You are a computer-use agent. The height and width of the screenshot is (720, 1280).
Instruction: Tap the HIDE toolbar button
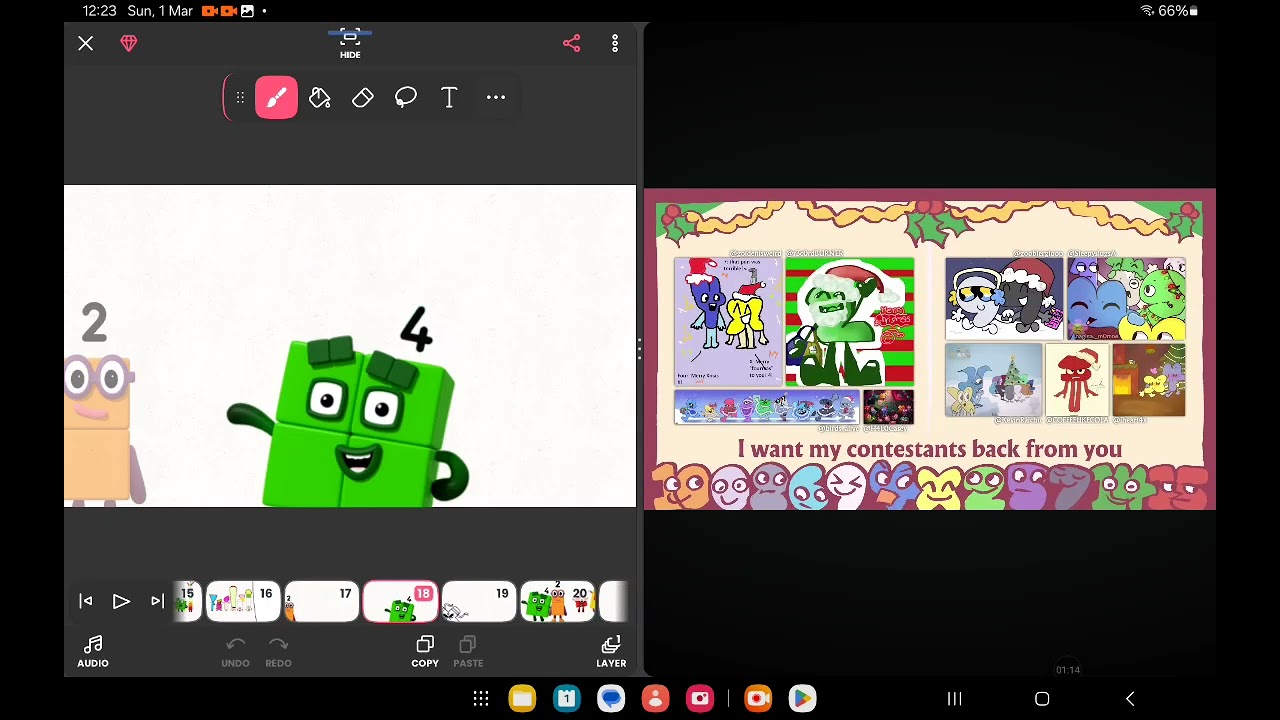[x=350, y=44]
